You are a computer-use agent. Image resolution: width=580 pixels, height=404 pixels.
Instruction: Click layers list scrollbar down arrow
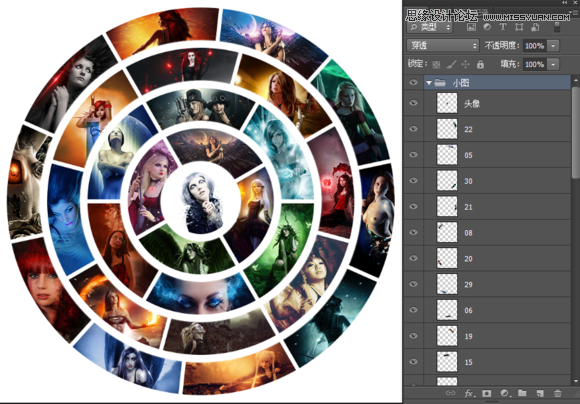click(576, 381)
